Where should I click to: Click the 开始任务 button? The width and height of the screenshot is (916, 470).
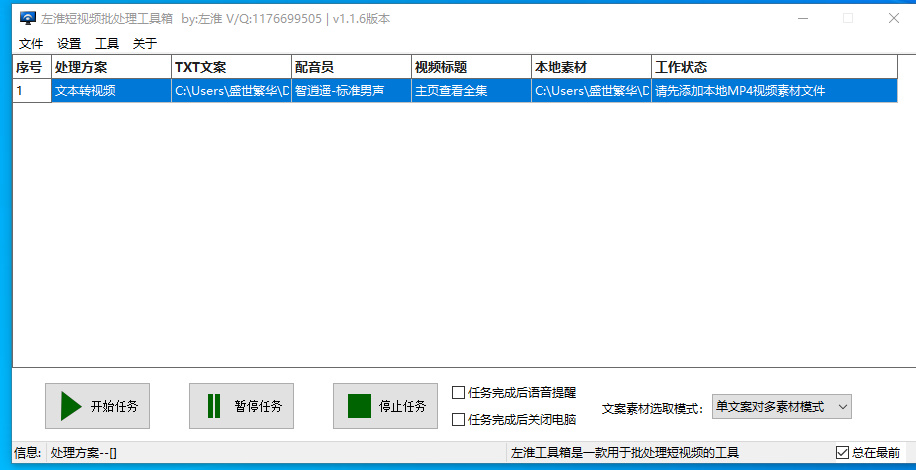tap(98, 406)
